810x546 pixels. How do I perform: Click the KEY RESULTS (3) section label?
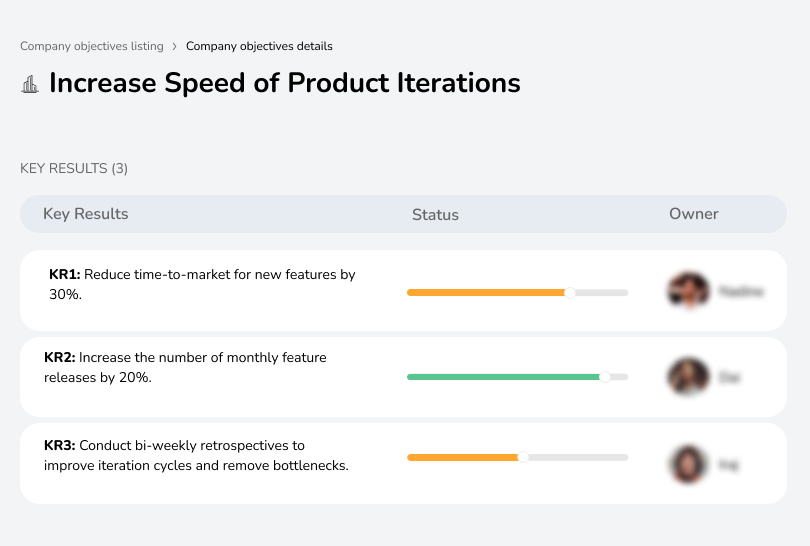(74, 168)
